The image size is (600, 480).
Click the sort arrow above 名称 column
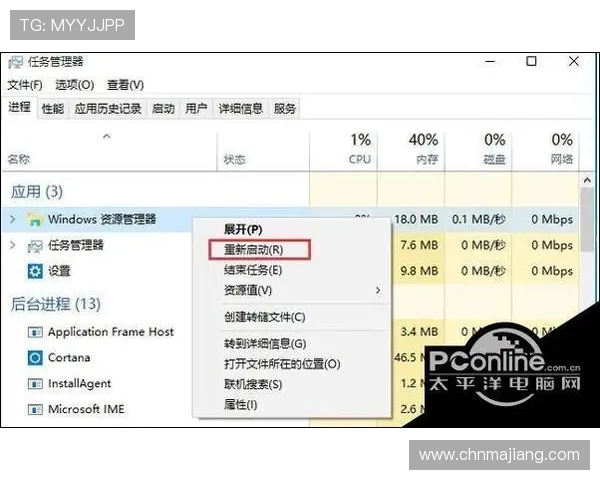[107, 136]
